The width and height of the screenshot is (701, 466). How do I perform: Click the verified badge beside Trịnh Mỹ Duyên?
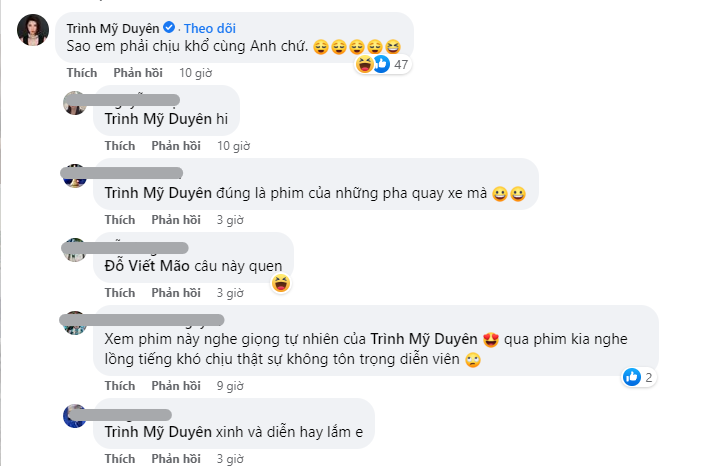(155, 26)
